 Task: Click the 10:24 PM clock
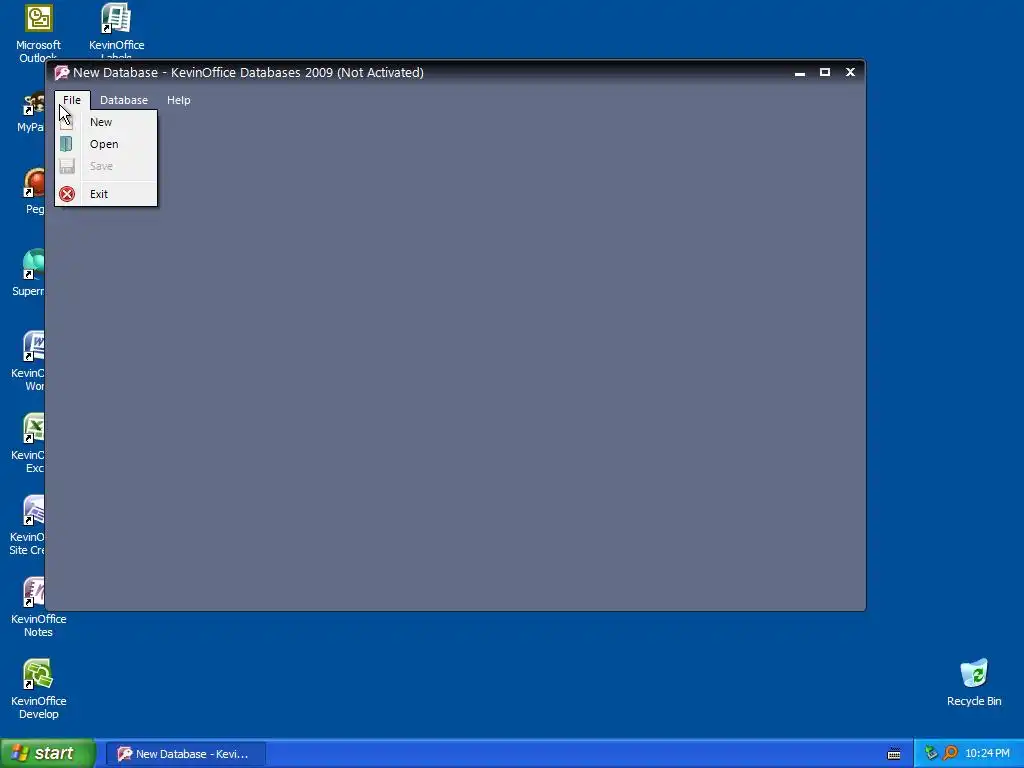(987, 754)
